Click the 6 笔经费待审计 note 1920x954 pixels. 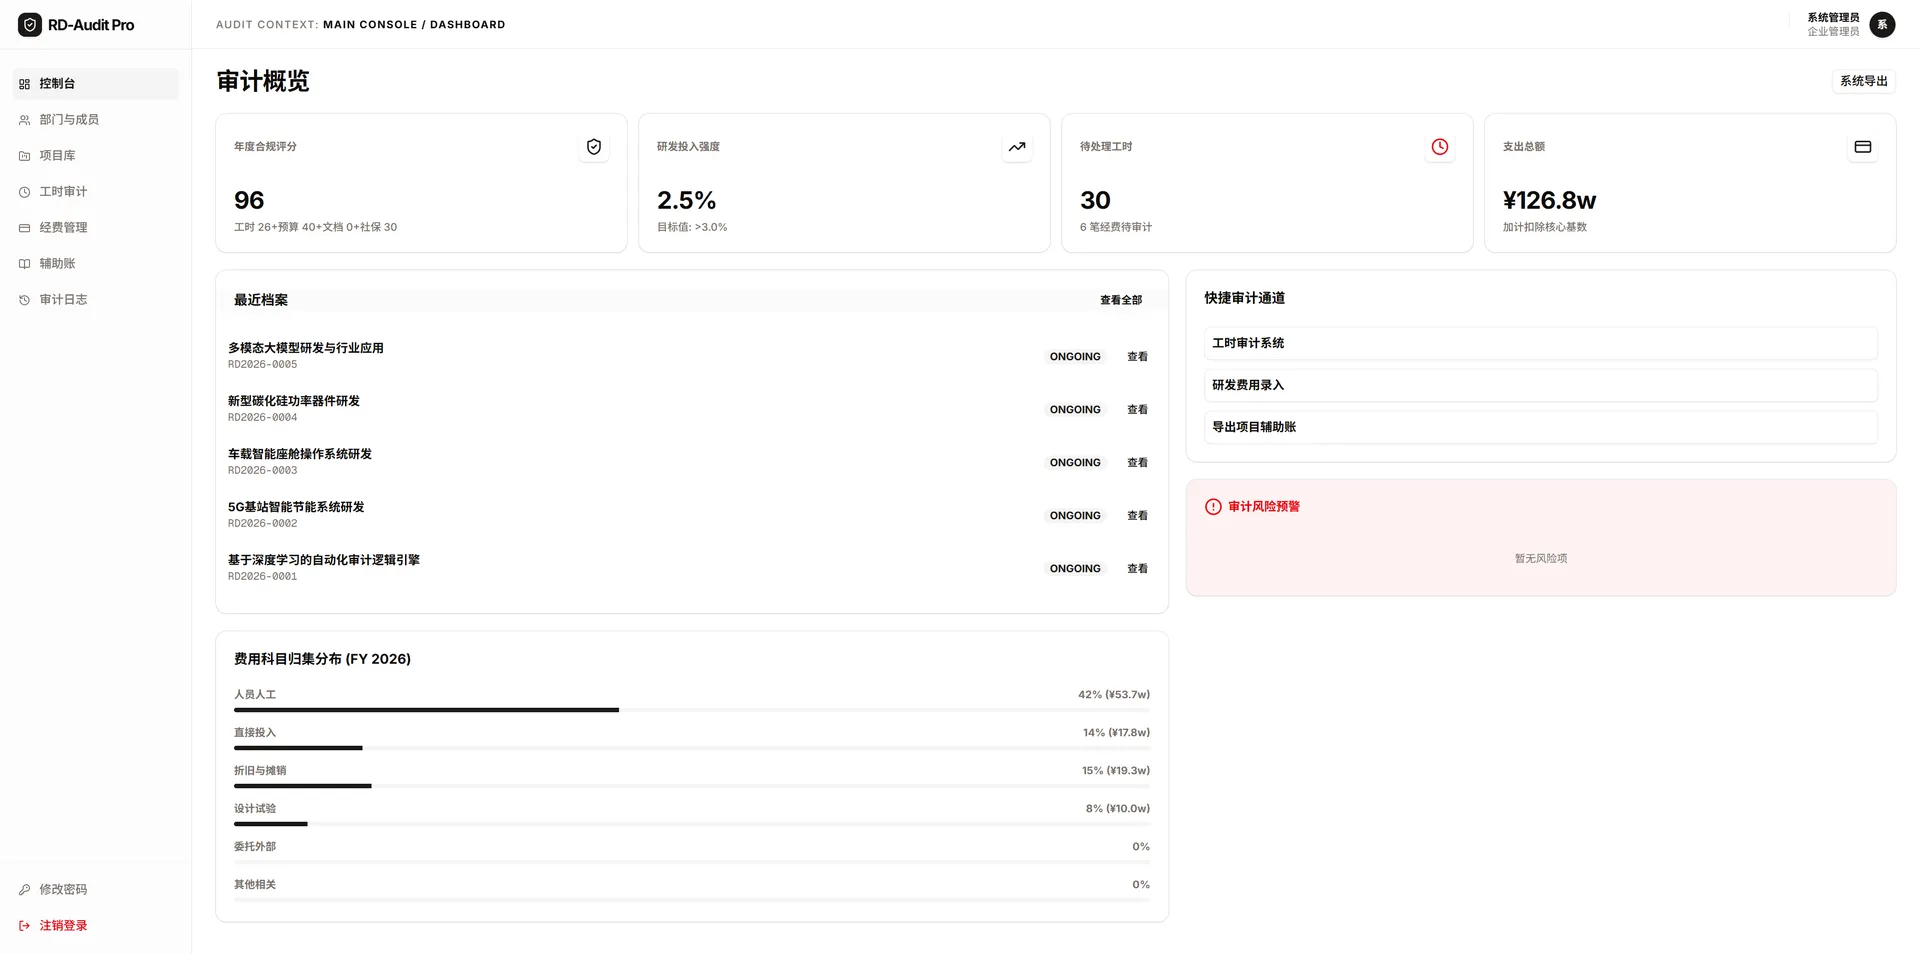coord(1116,227)
